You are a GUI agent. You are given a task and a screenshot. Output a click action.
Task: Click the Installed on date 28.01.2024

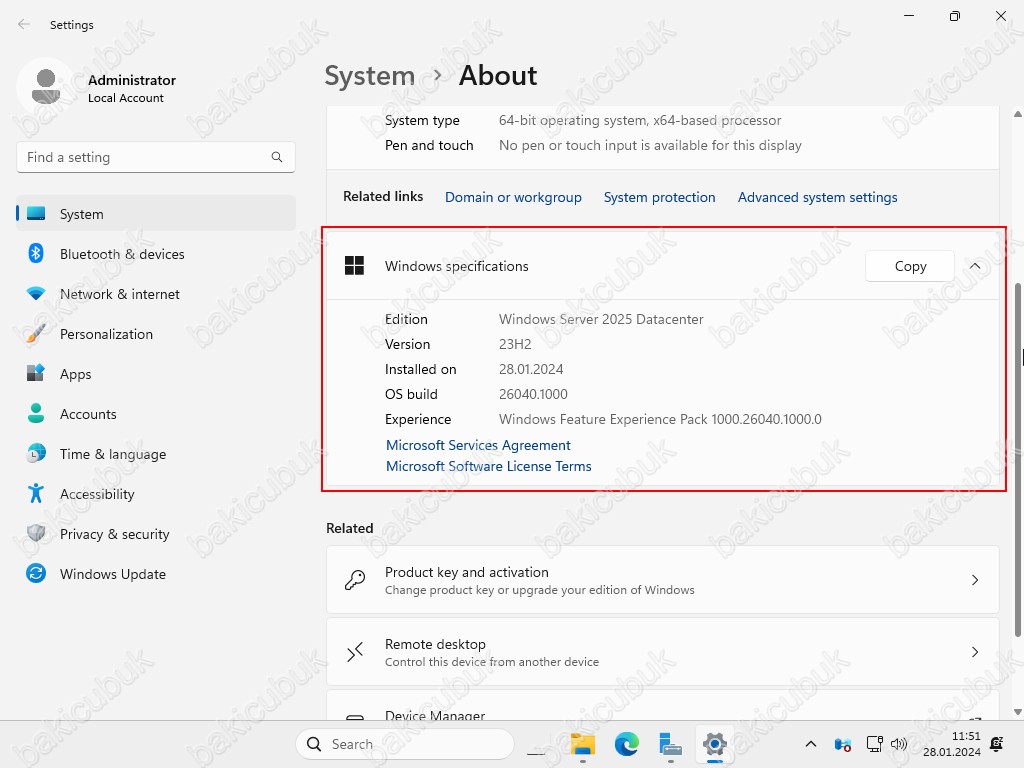[531, 369]
